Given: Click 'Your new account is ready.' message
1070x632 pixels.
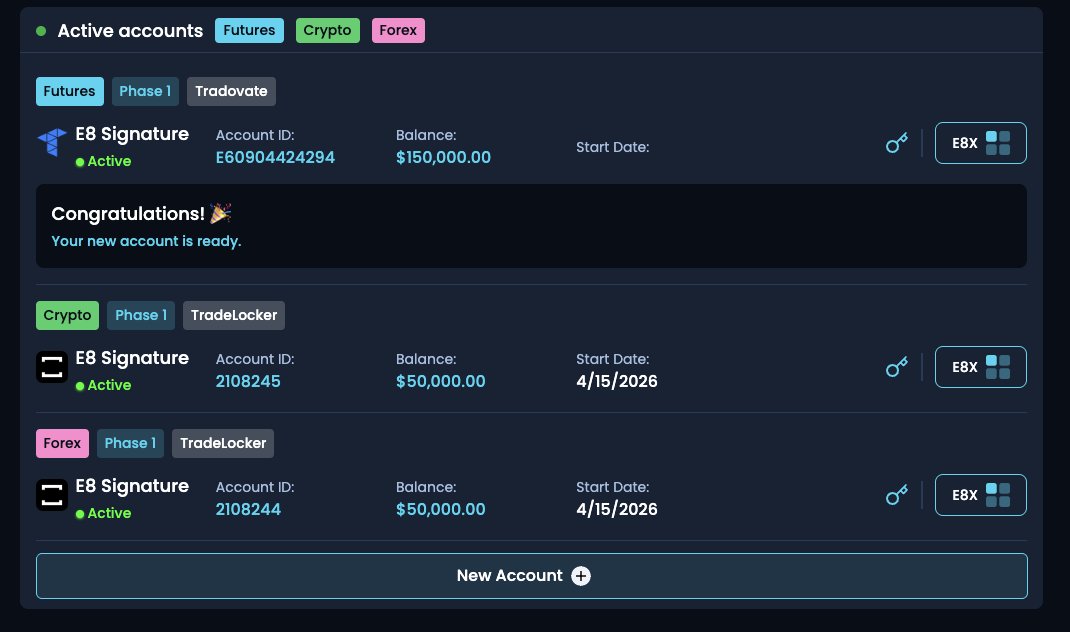Looking at the screenshot, I should [x=147, y=242].
